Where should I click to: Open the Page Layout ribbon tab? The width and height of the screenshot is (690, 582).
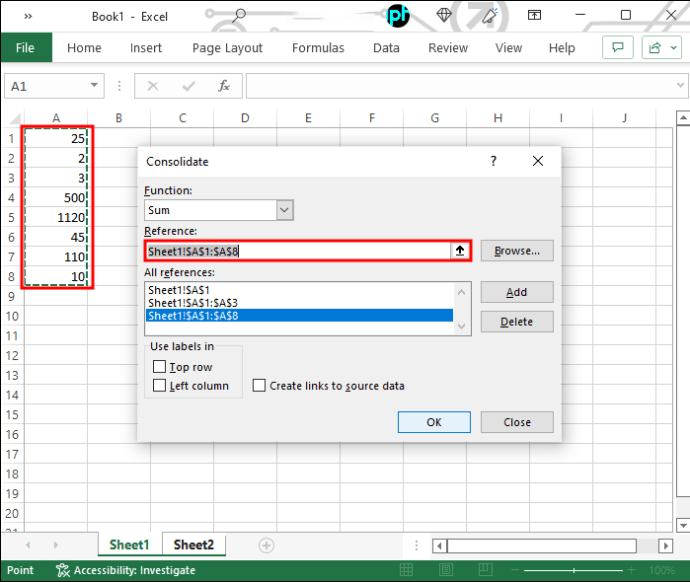(227, 48)
